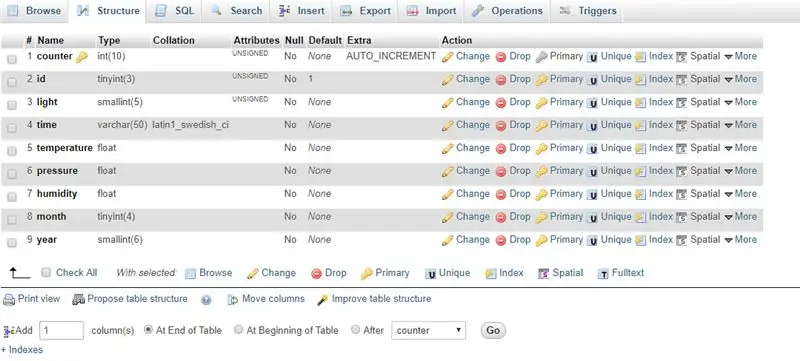Click the pencil Change icon for counter row
800x361 pixels.
tap(447, 57)
